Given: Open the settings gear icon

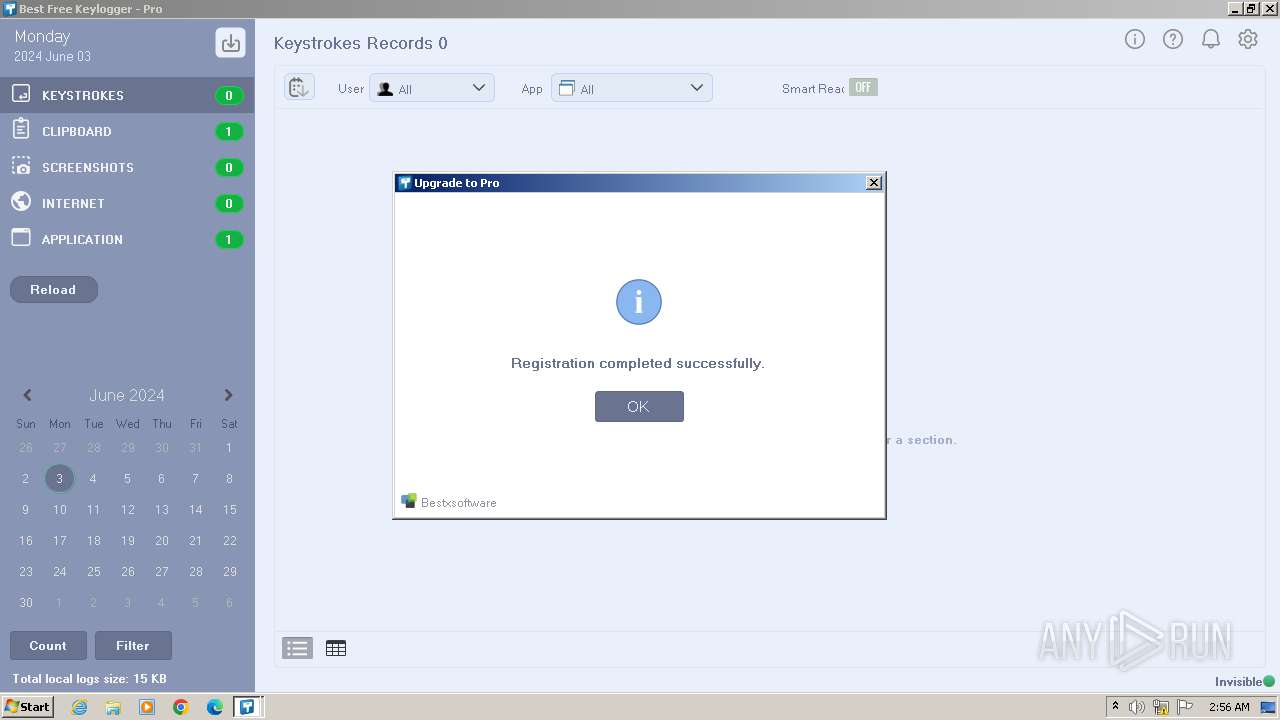Looking at the screenshot, I should click(1248, 39).
